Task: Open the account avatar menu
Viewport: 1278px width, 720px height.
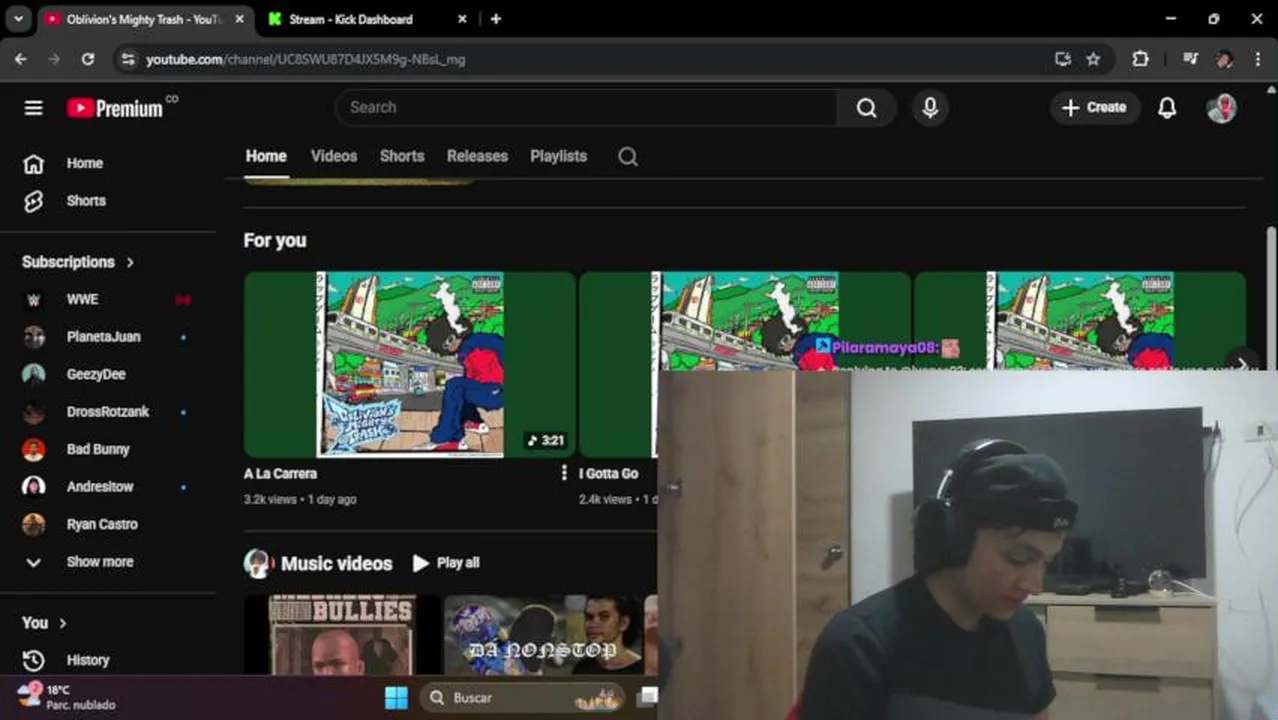Action: point(1221,108)
